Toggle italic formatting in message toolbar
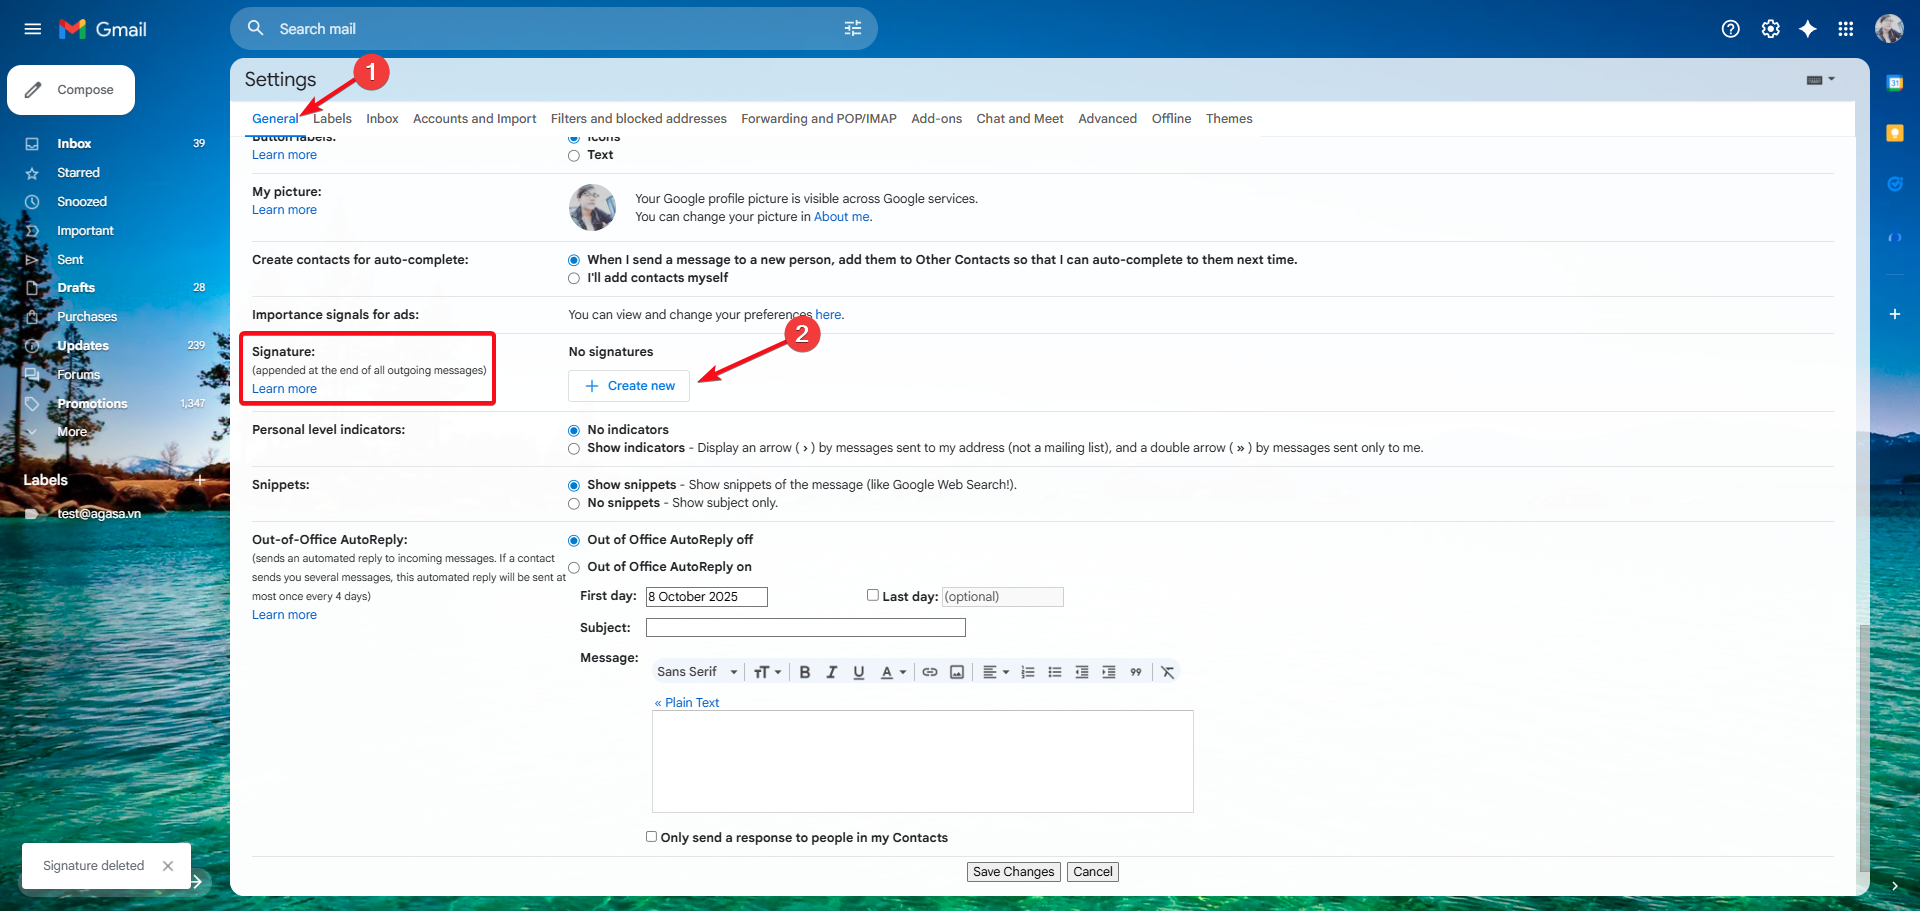 (x=831, y=672)
